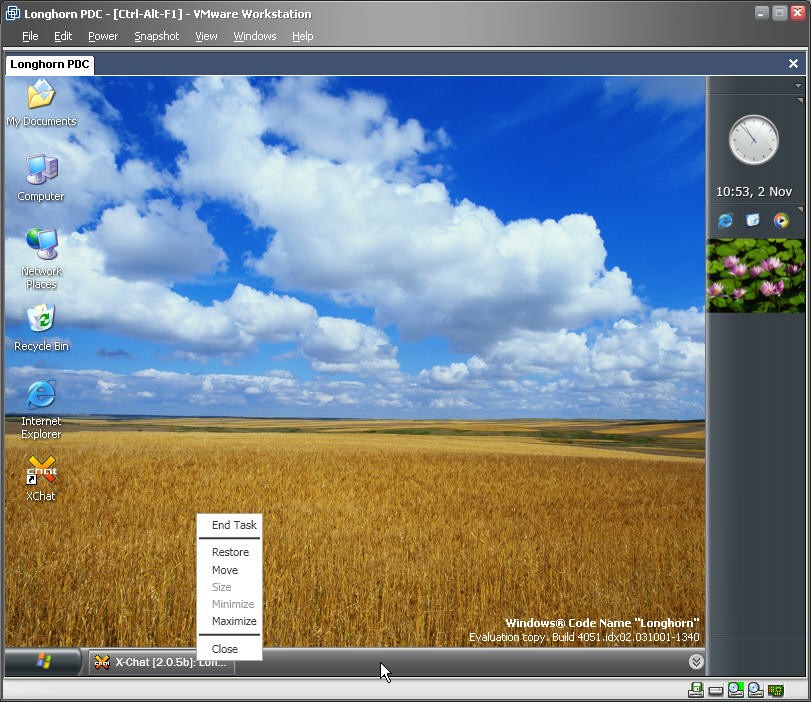The height and width of the screenshot is (702, 811).
Task: Select the Recycle Bin on the desktop
Action: point(41,322)
